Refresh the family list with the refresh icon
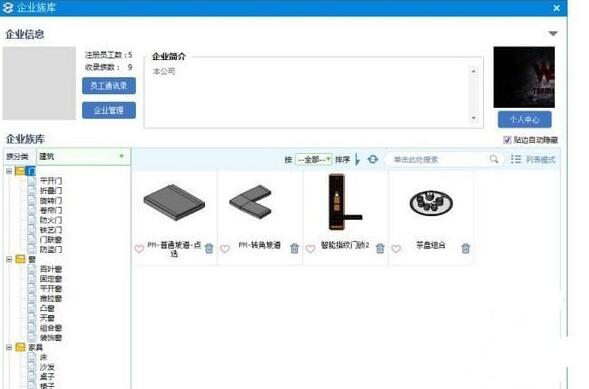 coord(373,159)
